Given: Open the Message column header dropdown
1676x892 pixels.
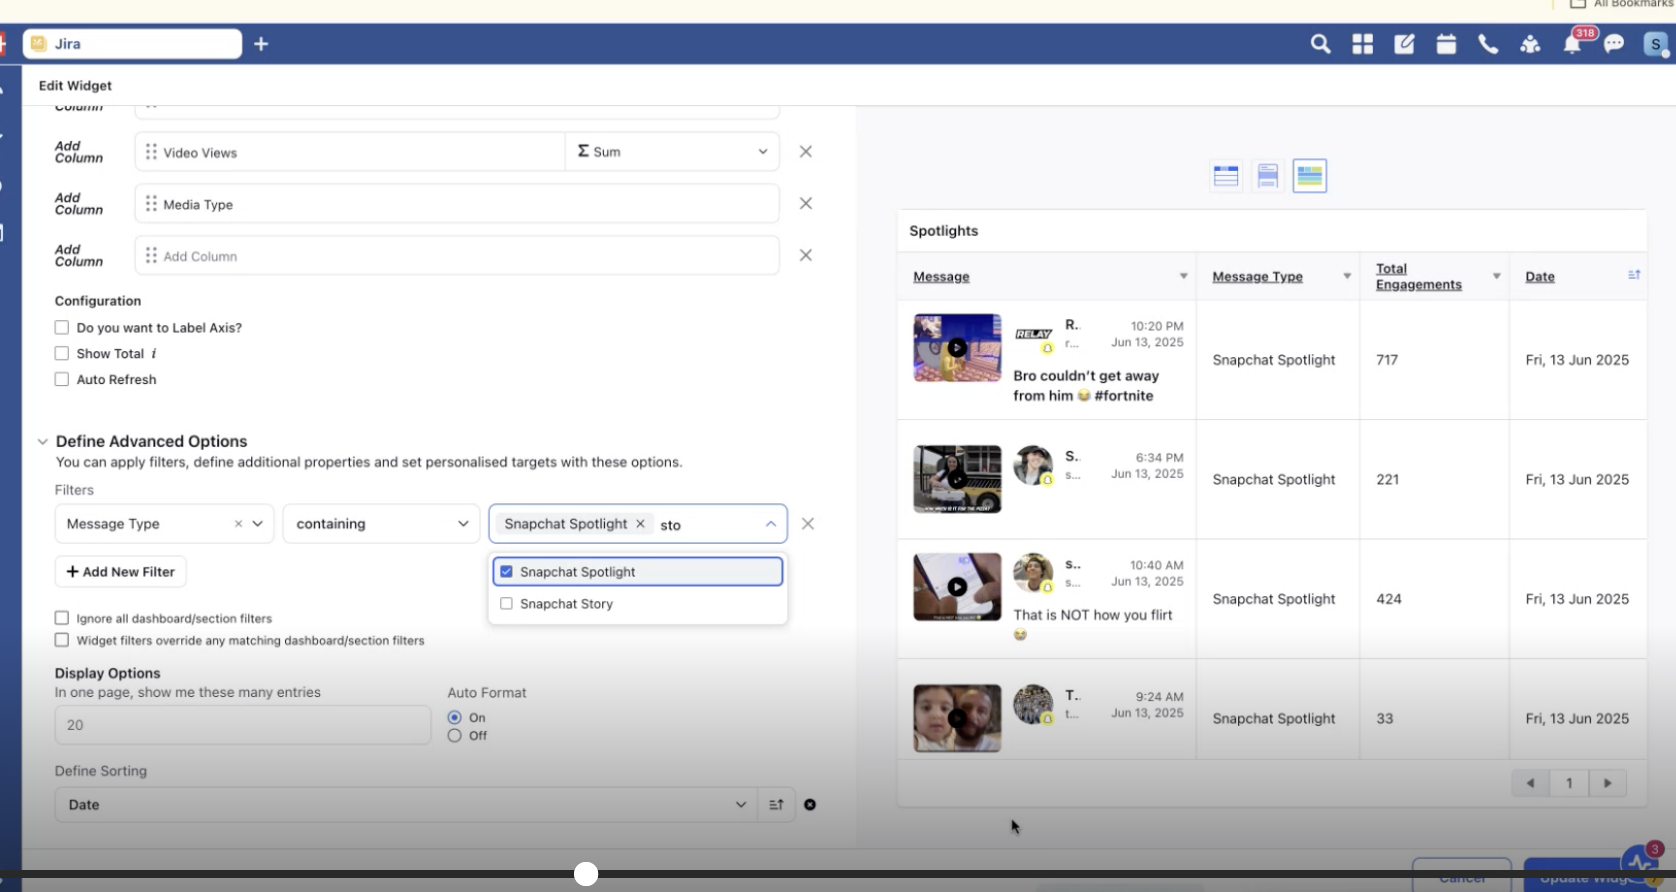Looking at the screenshot, I should pos(1183,277).
